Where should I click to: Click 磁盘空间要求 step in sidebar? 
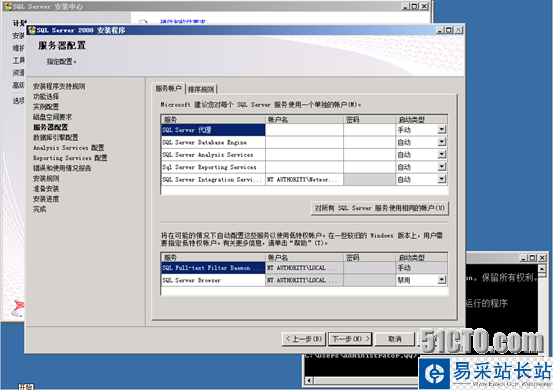pyautogui.click(x=52, y=117)
